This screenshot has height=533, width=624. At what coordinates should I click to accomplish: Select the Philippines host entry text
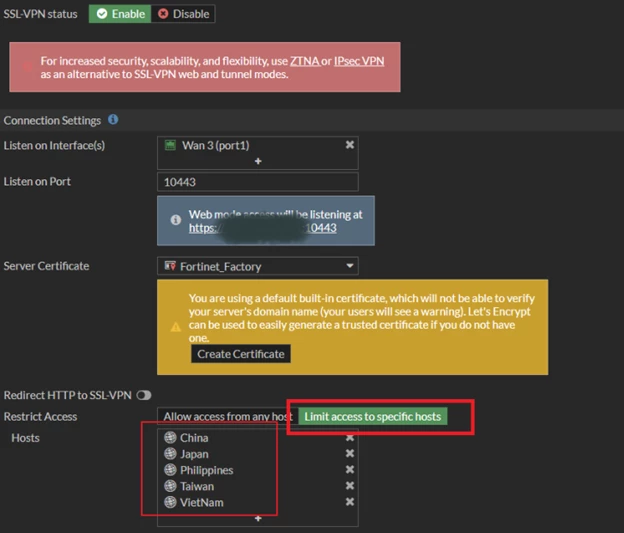click(x=207, y=471)
